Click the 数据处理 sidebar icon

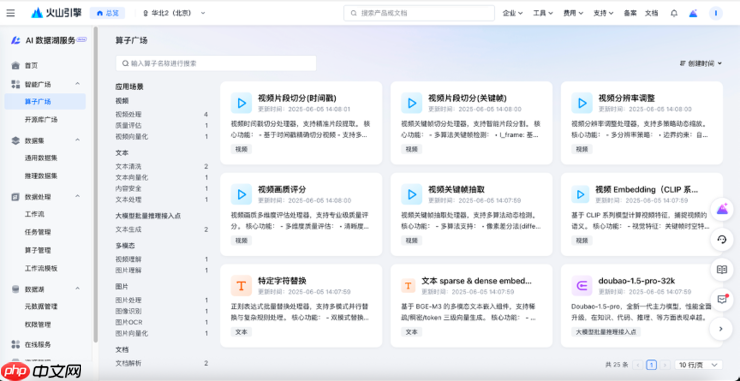point(16,196)
